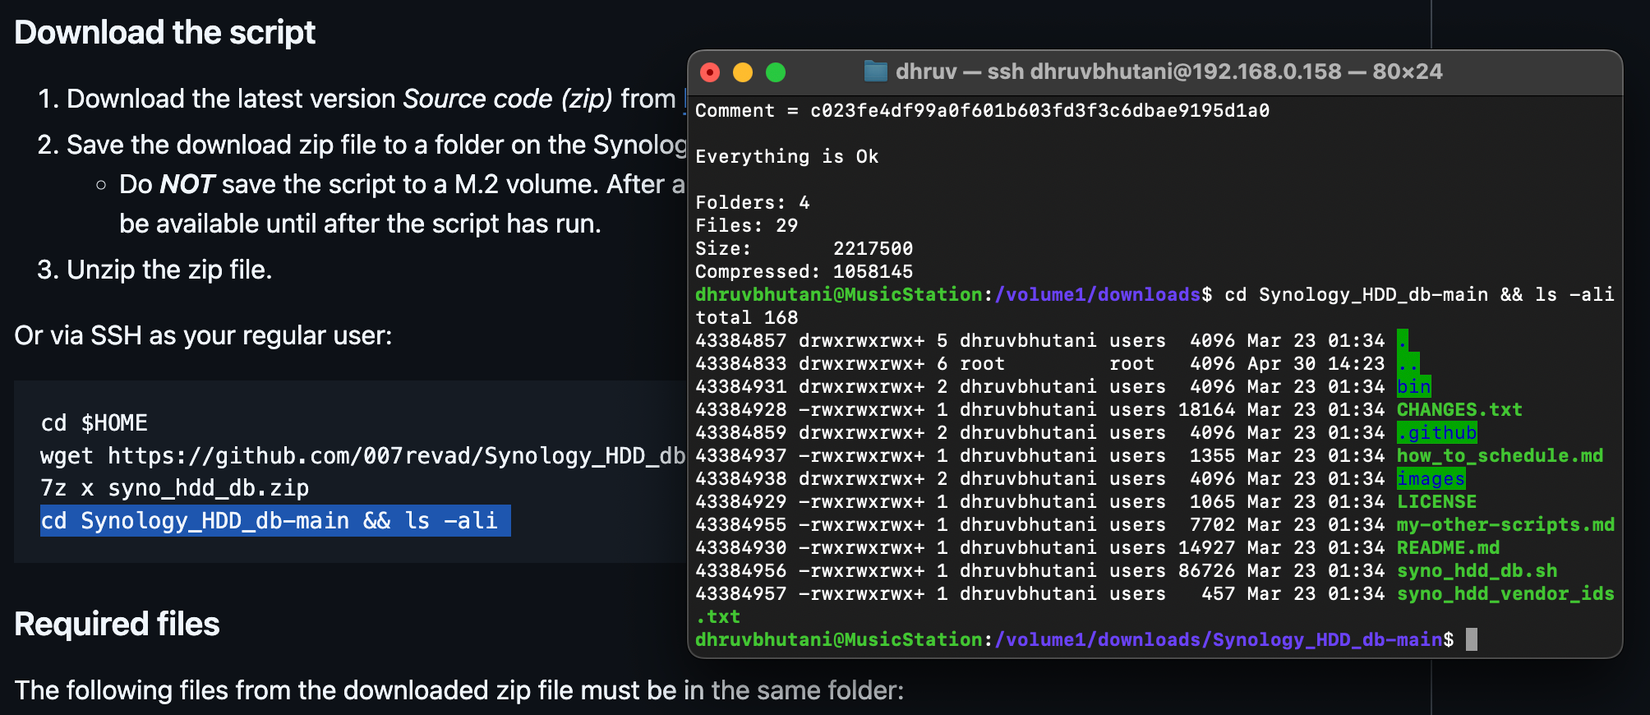Click the 'bin' directory entry in terminal listing
The height and width of the screenshot is (715, 1650).
[1414, 387]
